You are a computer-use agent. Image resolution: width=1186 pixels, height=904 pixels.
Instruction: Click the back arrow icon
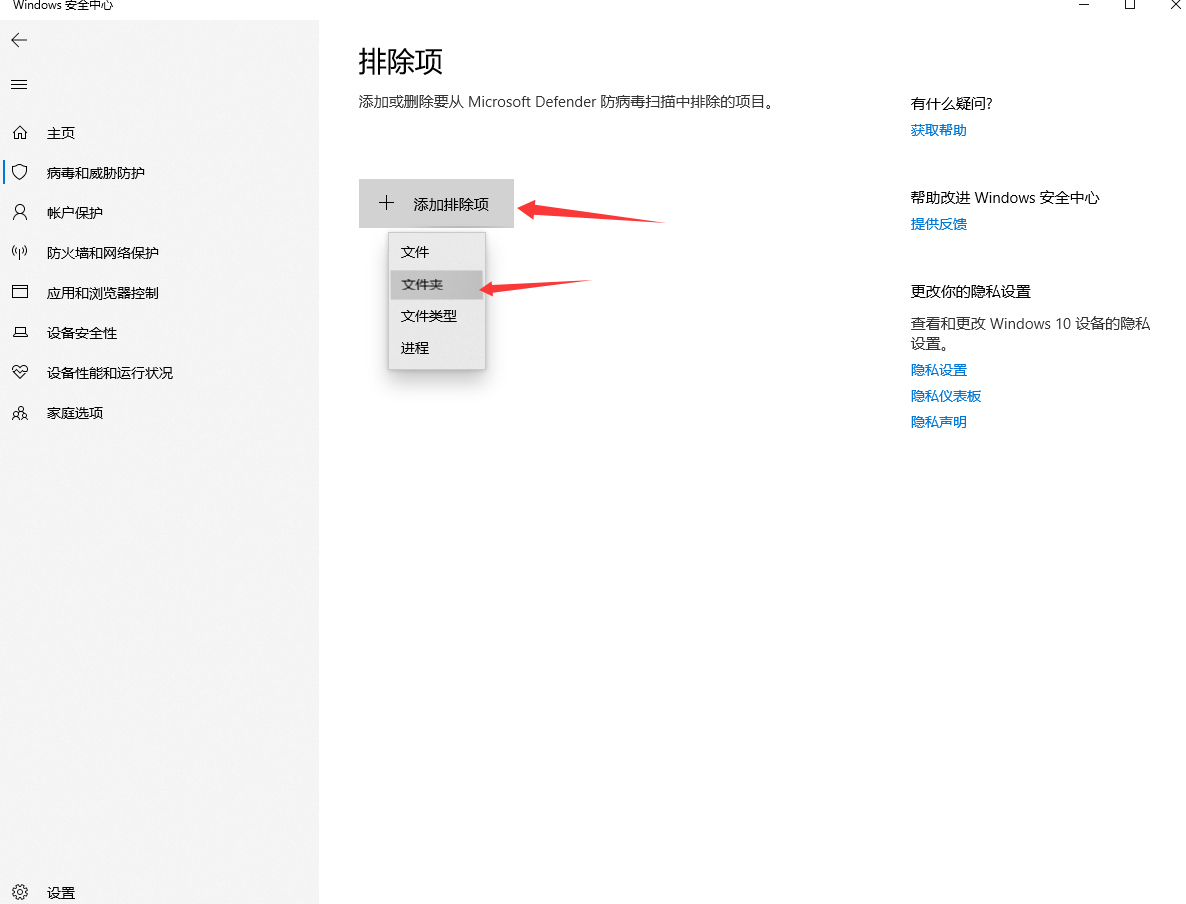tap(19, 40)
